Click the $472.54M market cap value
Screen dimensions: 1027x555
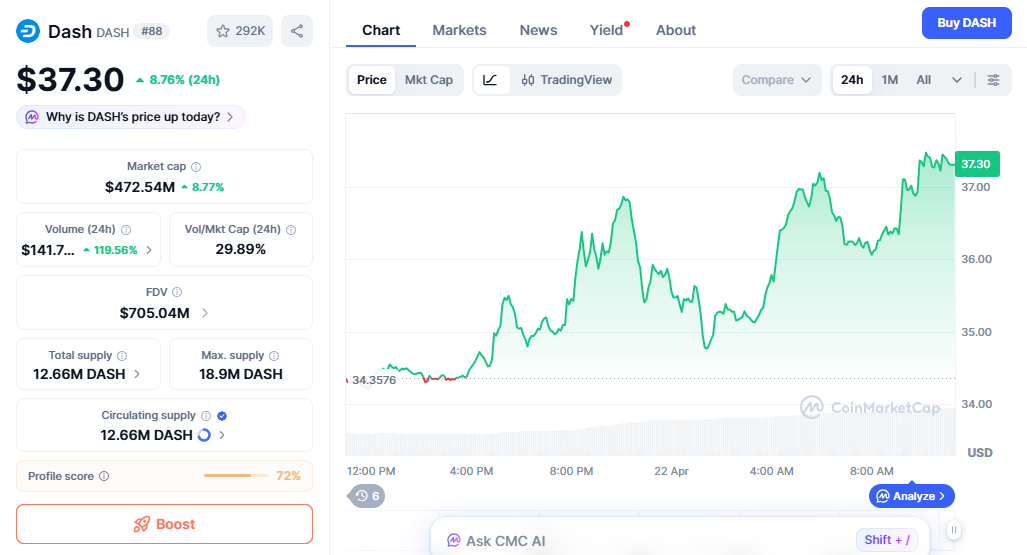coord(140,187)
